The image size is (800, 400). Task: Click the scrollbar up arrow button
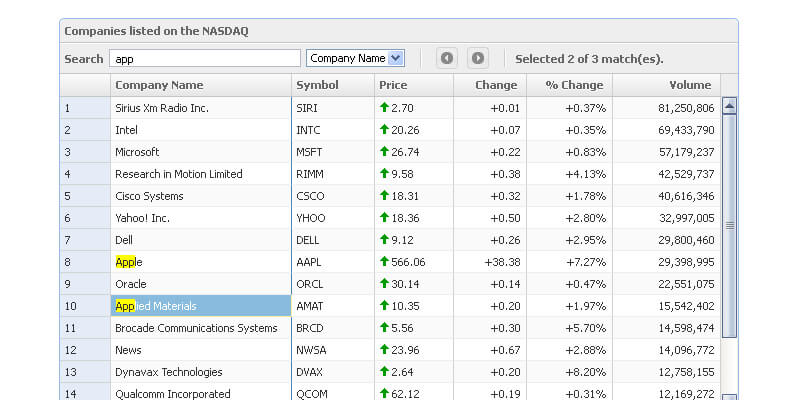coord(729,106)
